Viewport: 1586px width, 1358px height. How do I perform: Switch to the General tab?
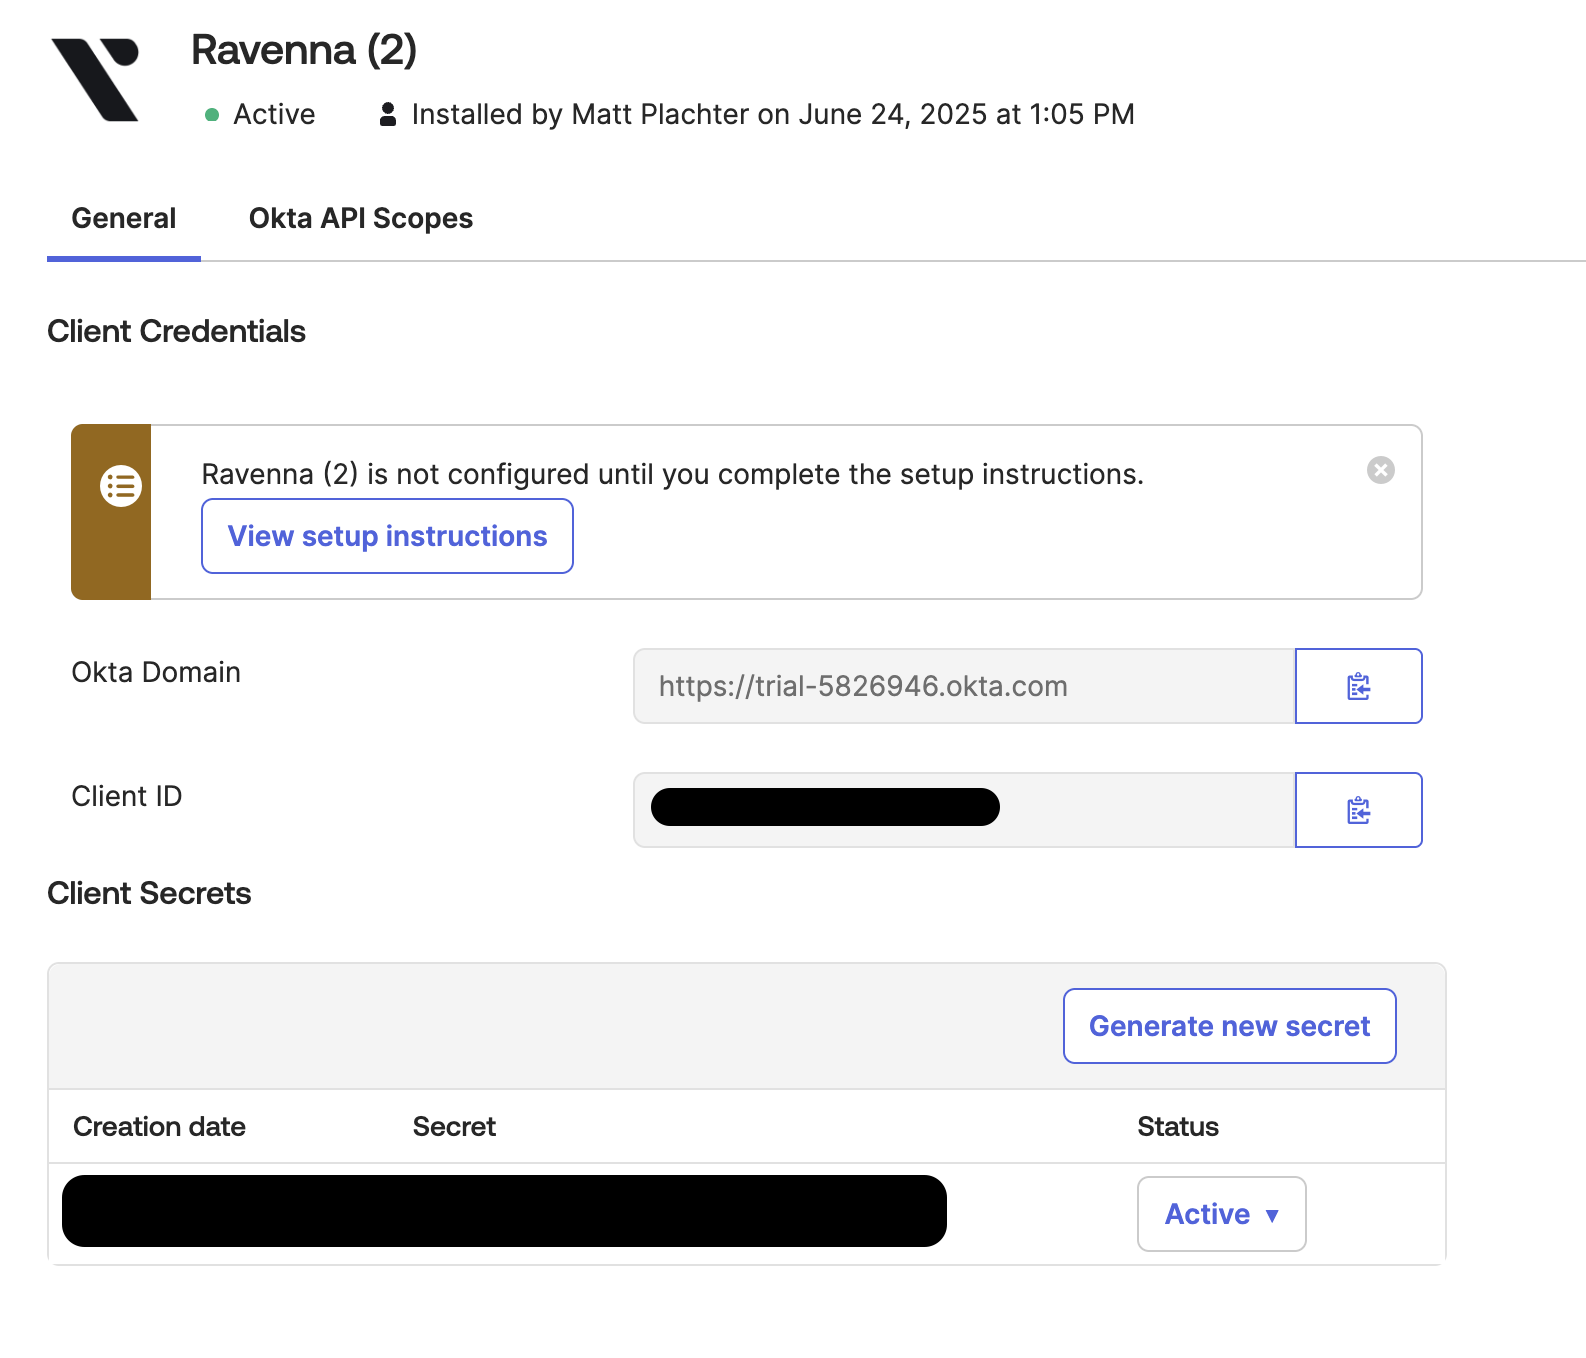124,218
